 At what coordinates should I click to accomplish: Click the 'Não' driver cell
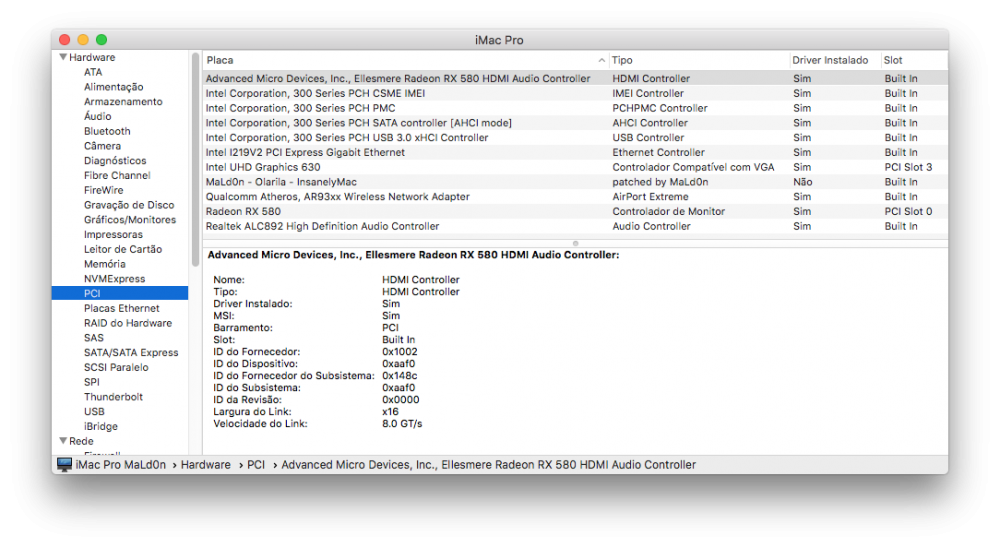[x=802, y=182]
